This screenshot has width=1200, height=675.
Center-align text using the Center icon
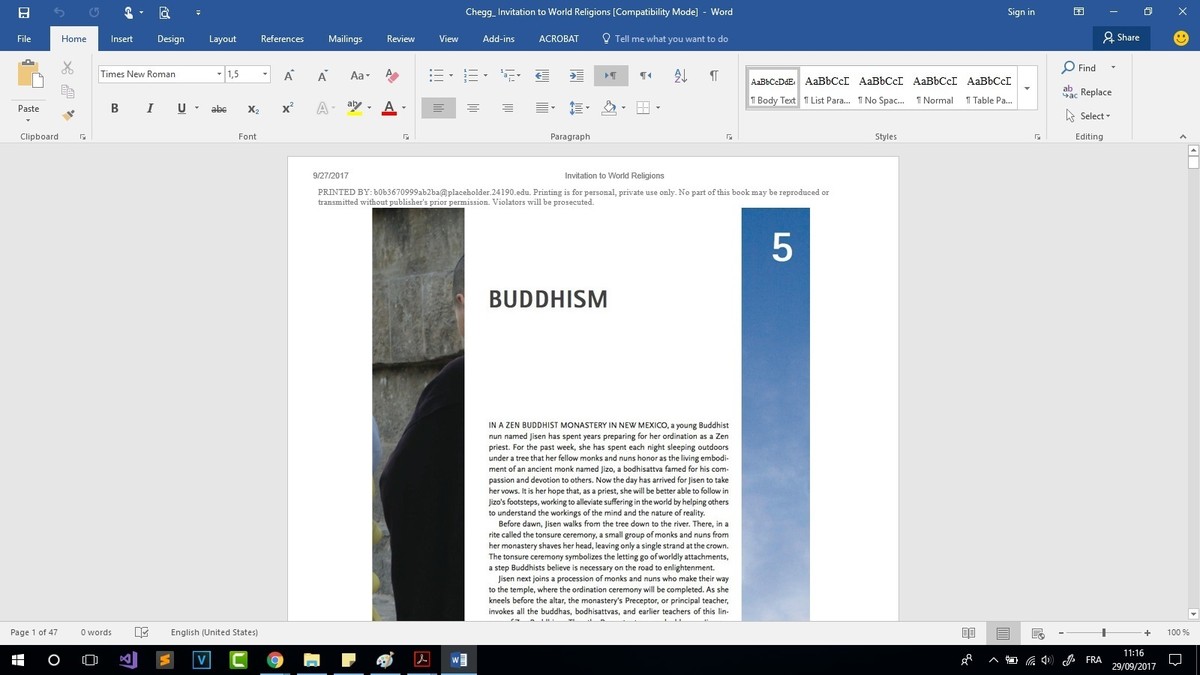pos(473,108)
